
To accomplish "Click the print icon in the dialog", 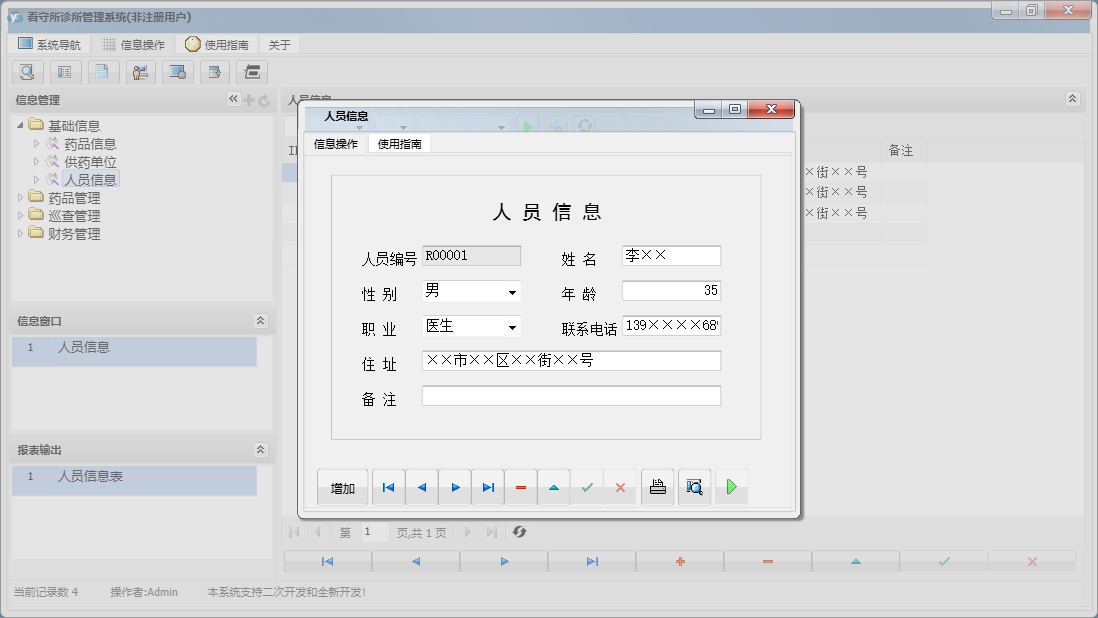I will (x=657, y=487).
